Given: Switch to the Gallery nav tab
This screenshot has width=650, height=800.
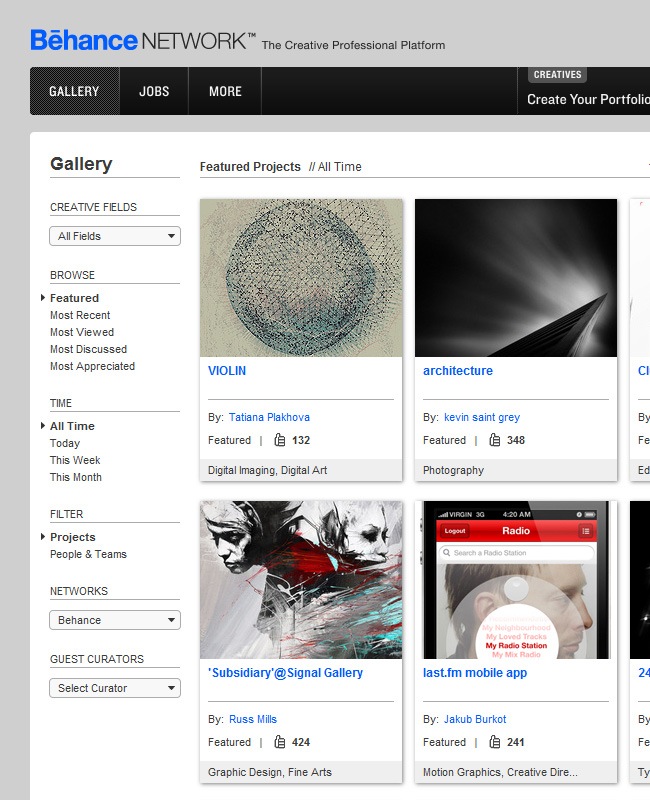Looking at the screenshot, I should click(x=74, y=91).
